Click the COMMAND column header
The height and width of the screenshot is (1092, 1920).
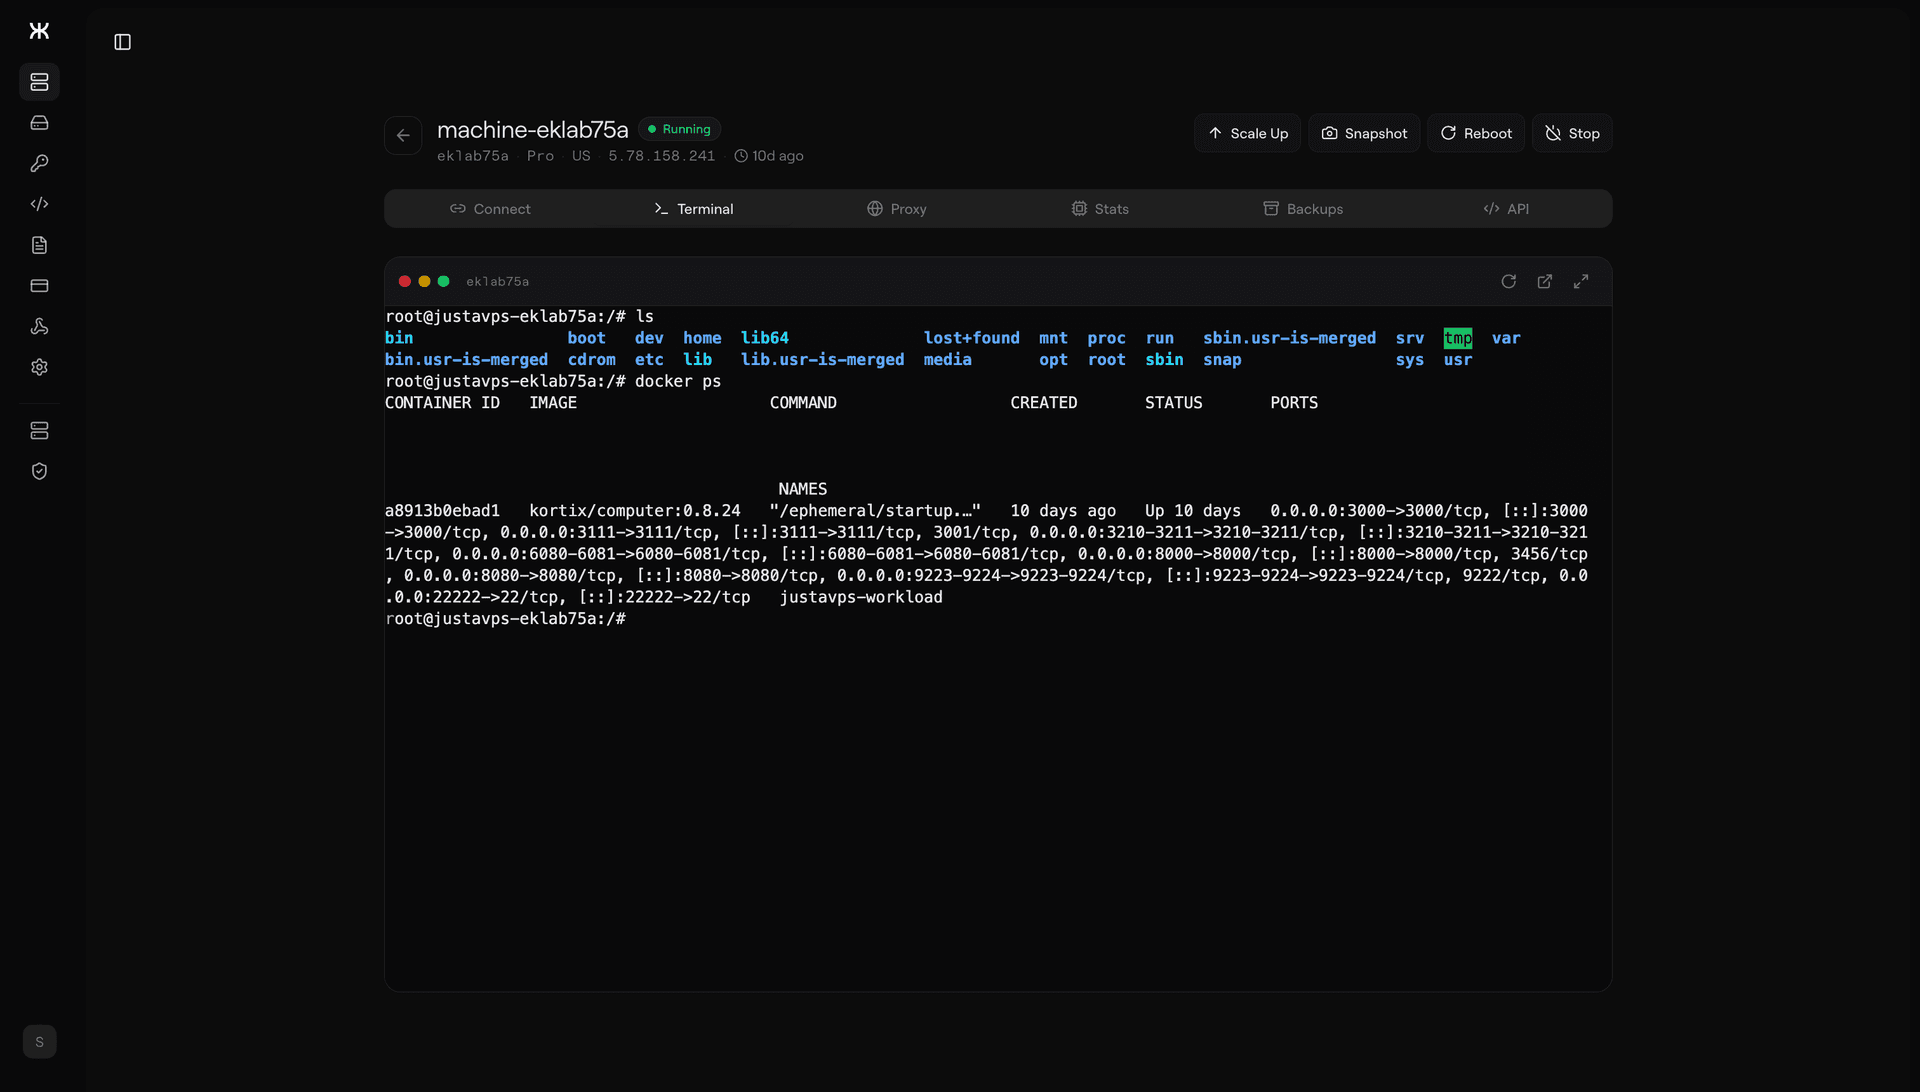803,403
